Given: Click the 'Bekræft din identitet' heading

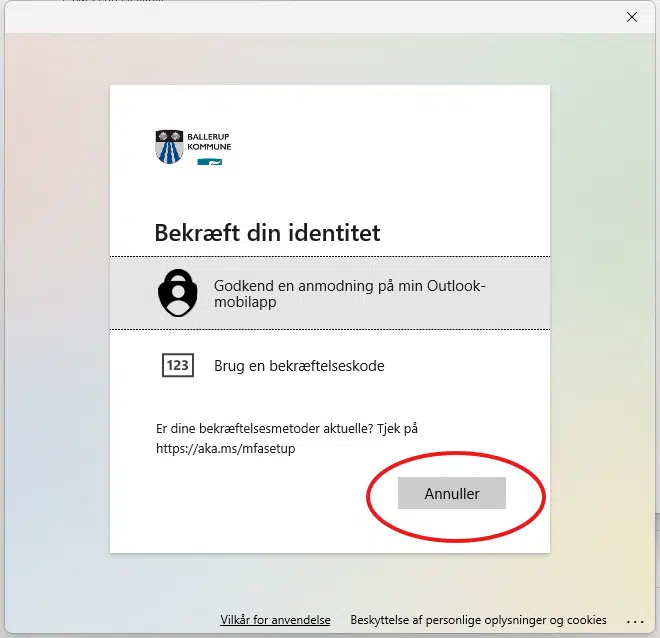Looking at the screenshot, I should (x=267, y=233).
